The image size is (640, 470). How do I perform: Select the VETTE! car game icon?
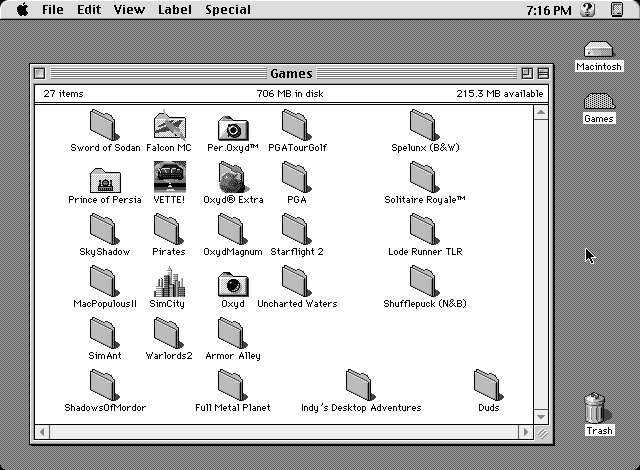point(170,177)
